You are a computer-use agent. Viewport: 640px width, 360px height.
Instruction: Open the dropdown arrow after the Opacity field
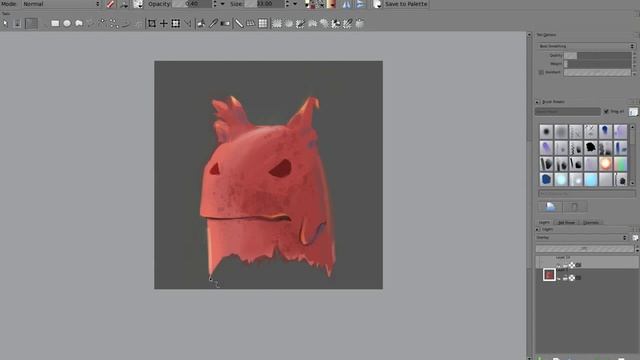tap(222, 4)
